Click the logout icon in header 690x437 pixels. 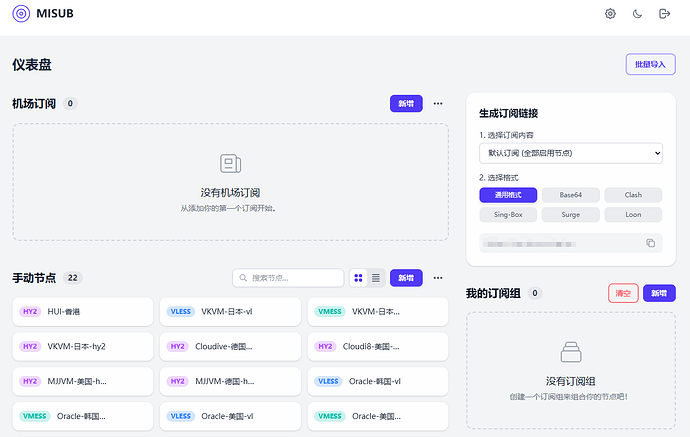coord(665,14)
